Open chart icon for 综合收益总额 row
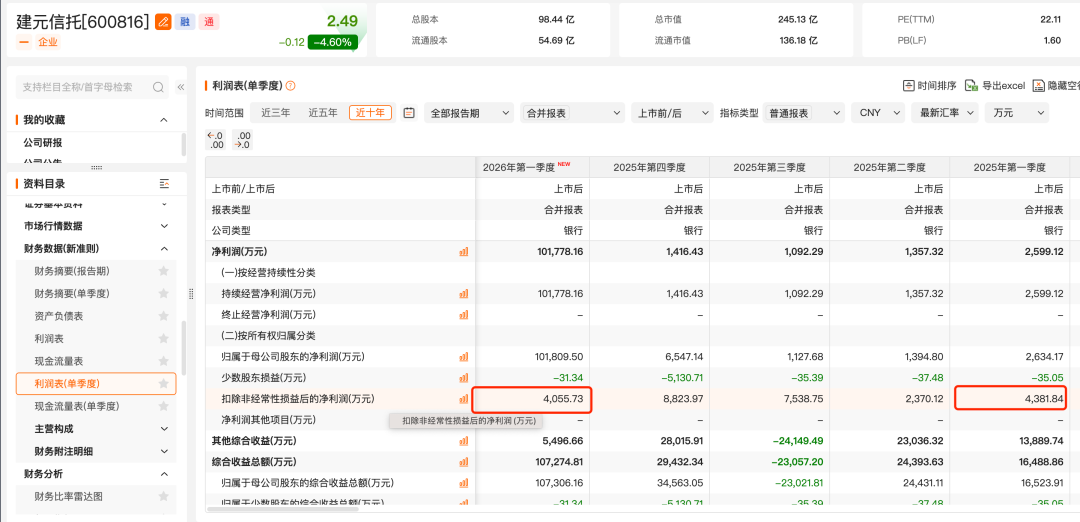This screenshot has height=522, width=1080. [464, 461]
